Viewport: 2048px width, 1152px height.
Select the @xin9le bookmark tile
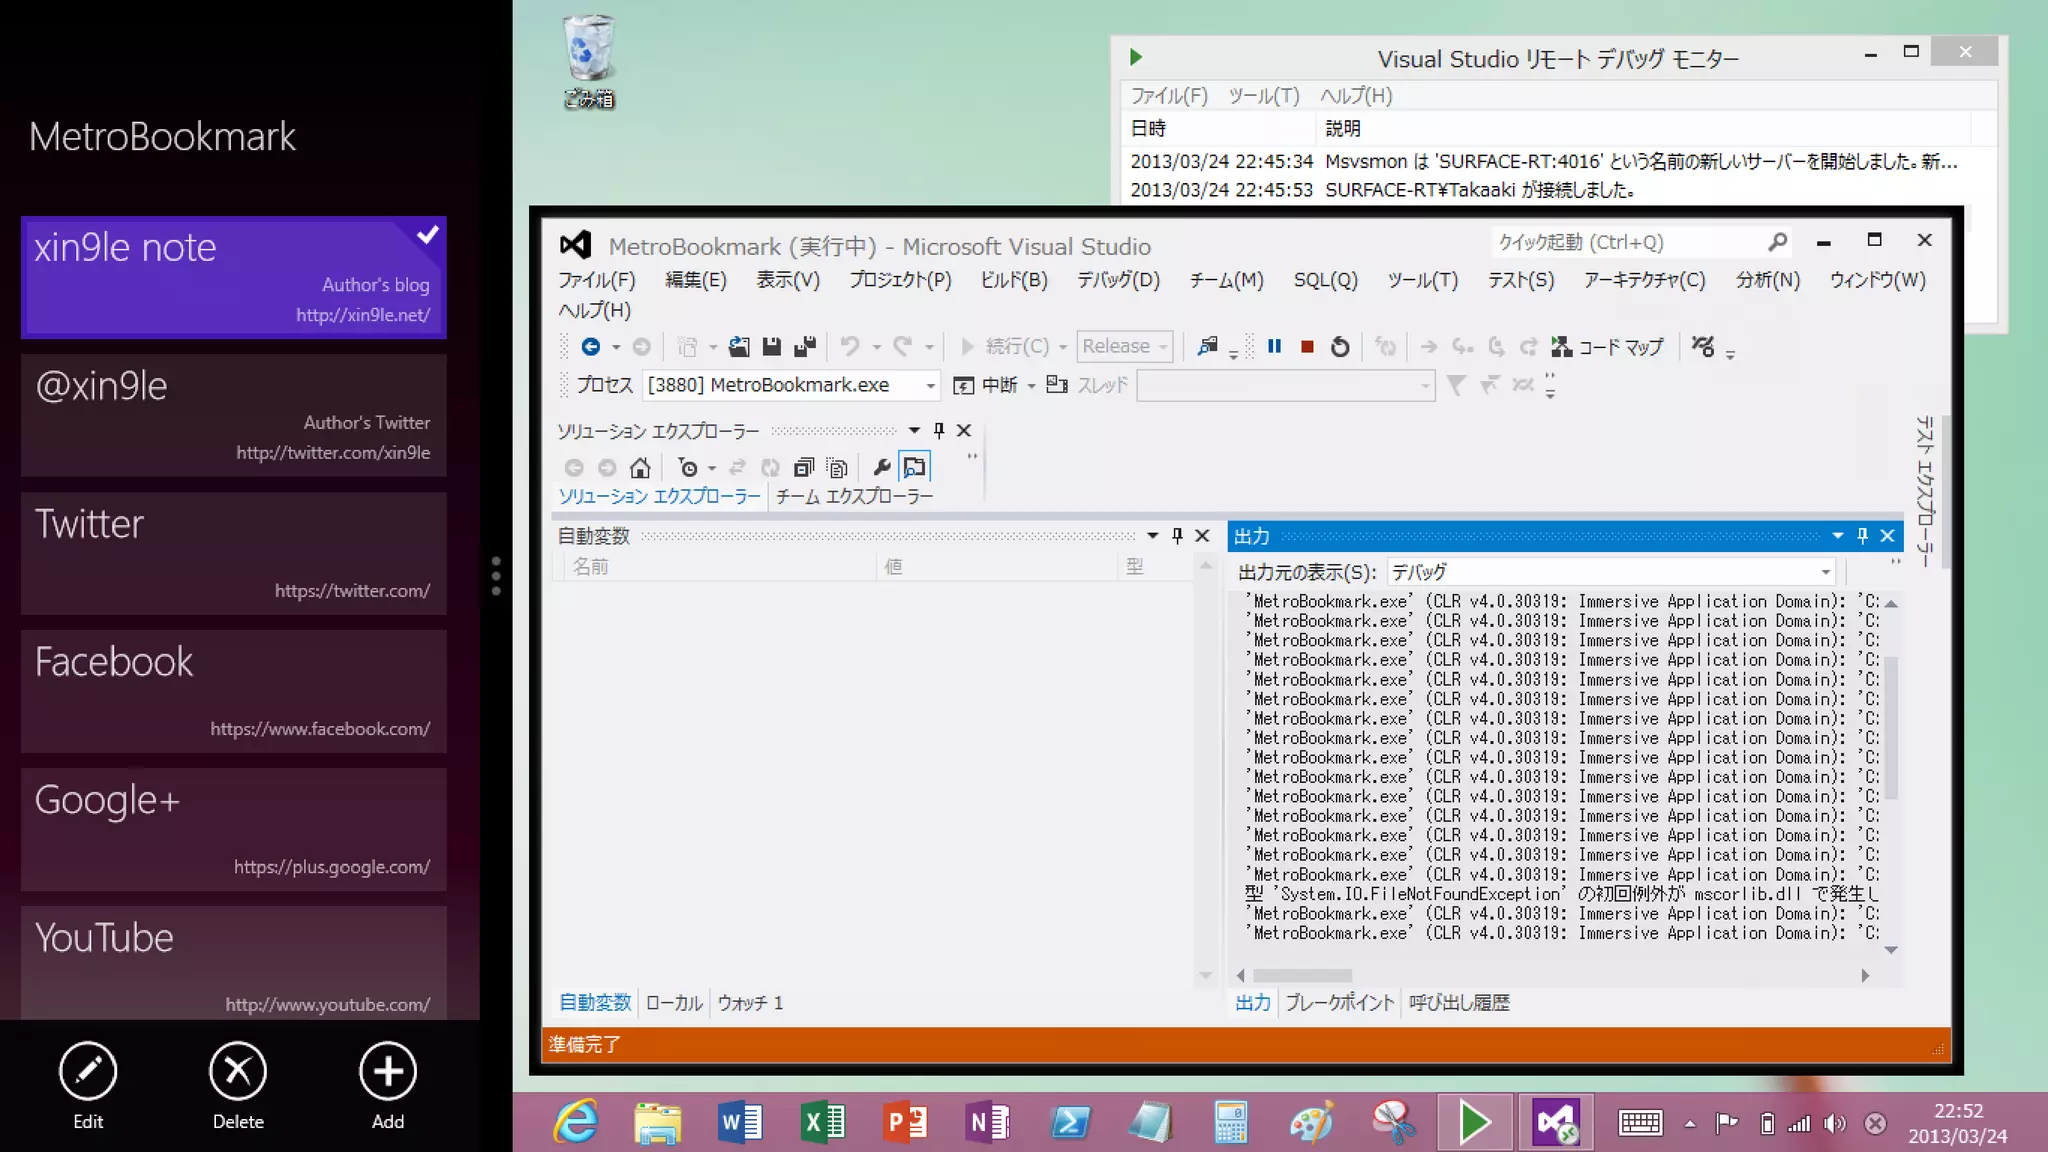pyautogui.click(x=234, y=415)
